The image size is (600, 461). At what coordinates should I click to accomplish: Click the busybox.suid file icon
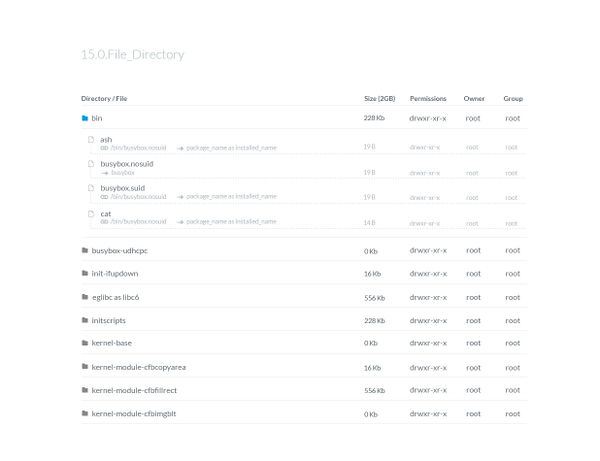pyautogui.click(x=92, y=188)
